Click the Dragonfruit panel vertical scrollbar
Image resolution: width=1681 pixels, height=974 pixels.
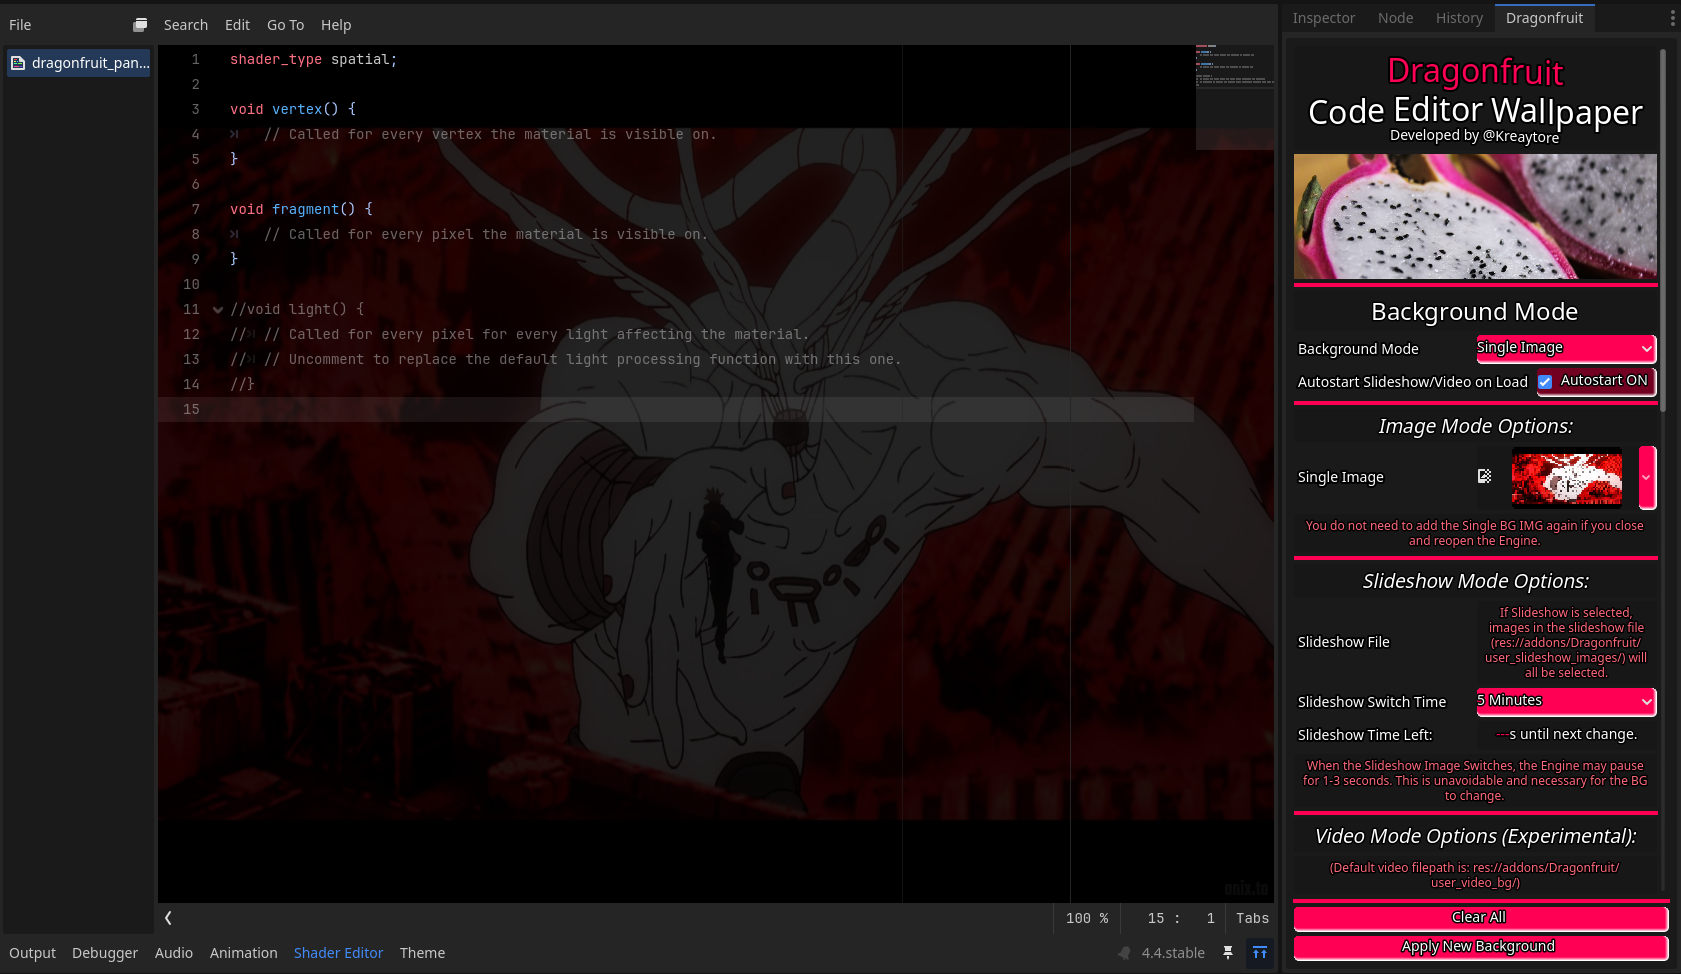[x=1662, y=230]
